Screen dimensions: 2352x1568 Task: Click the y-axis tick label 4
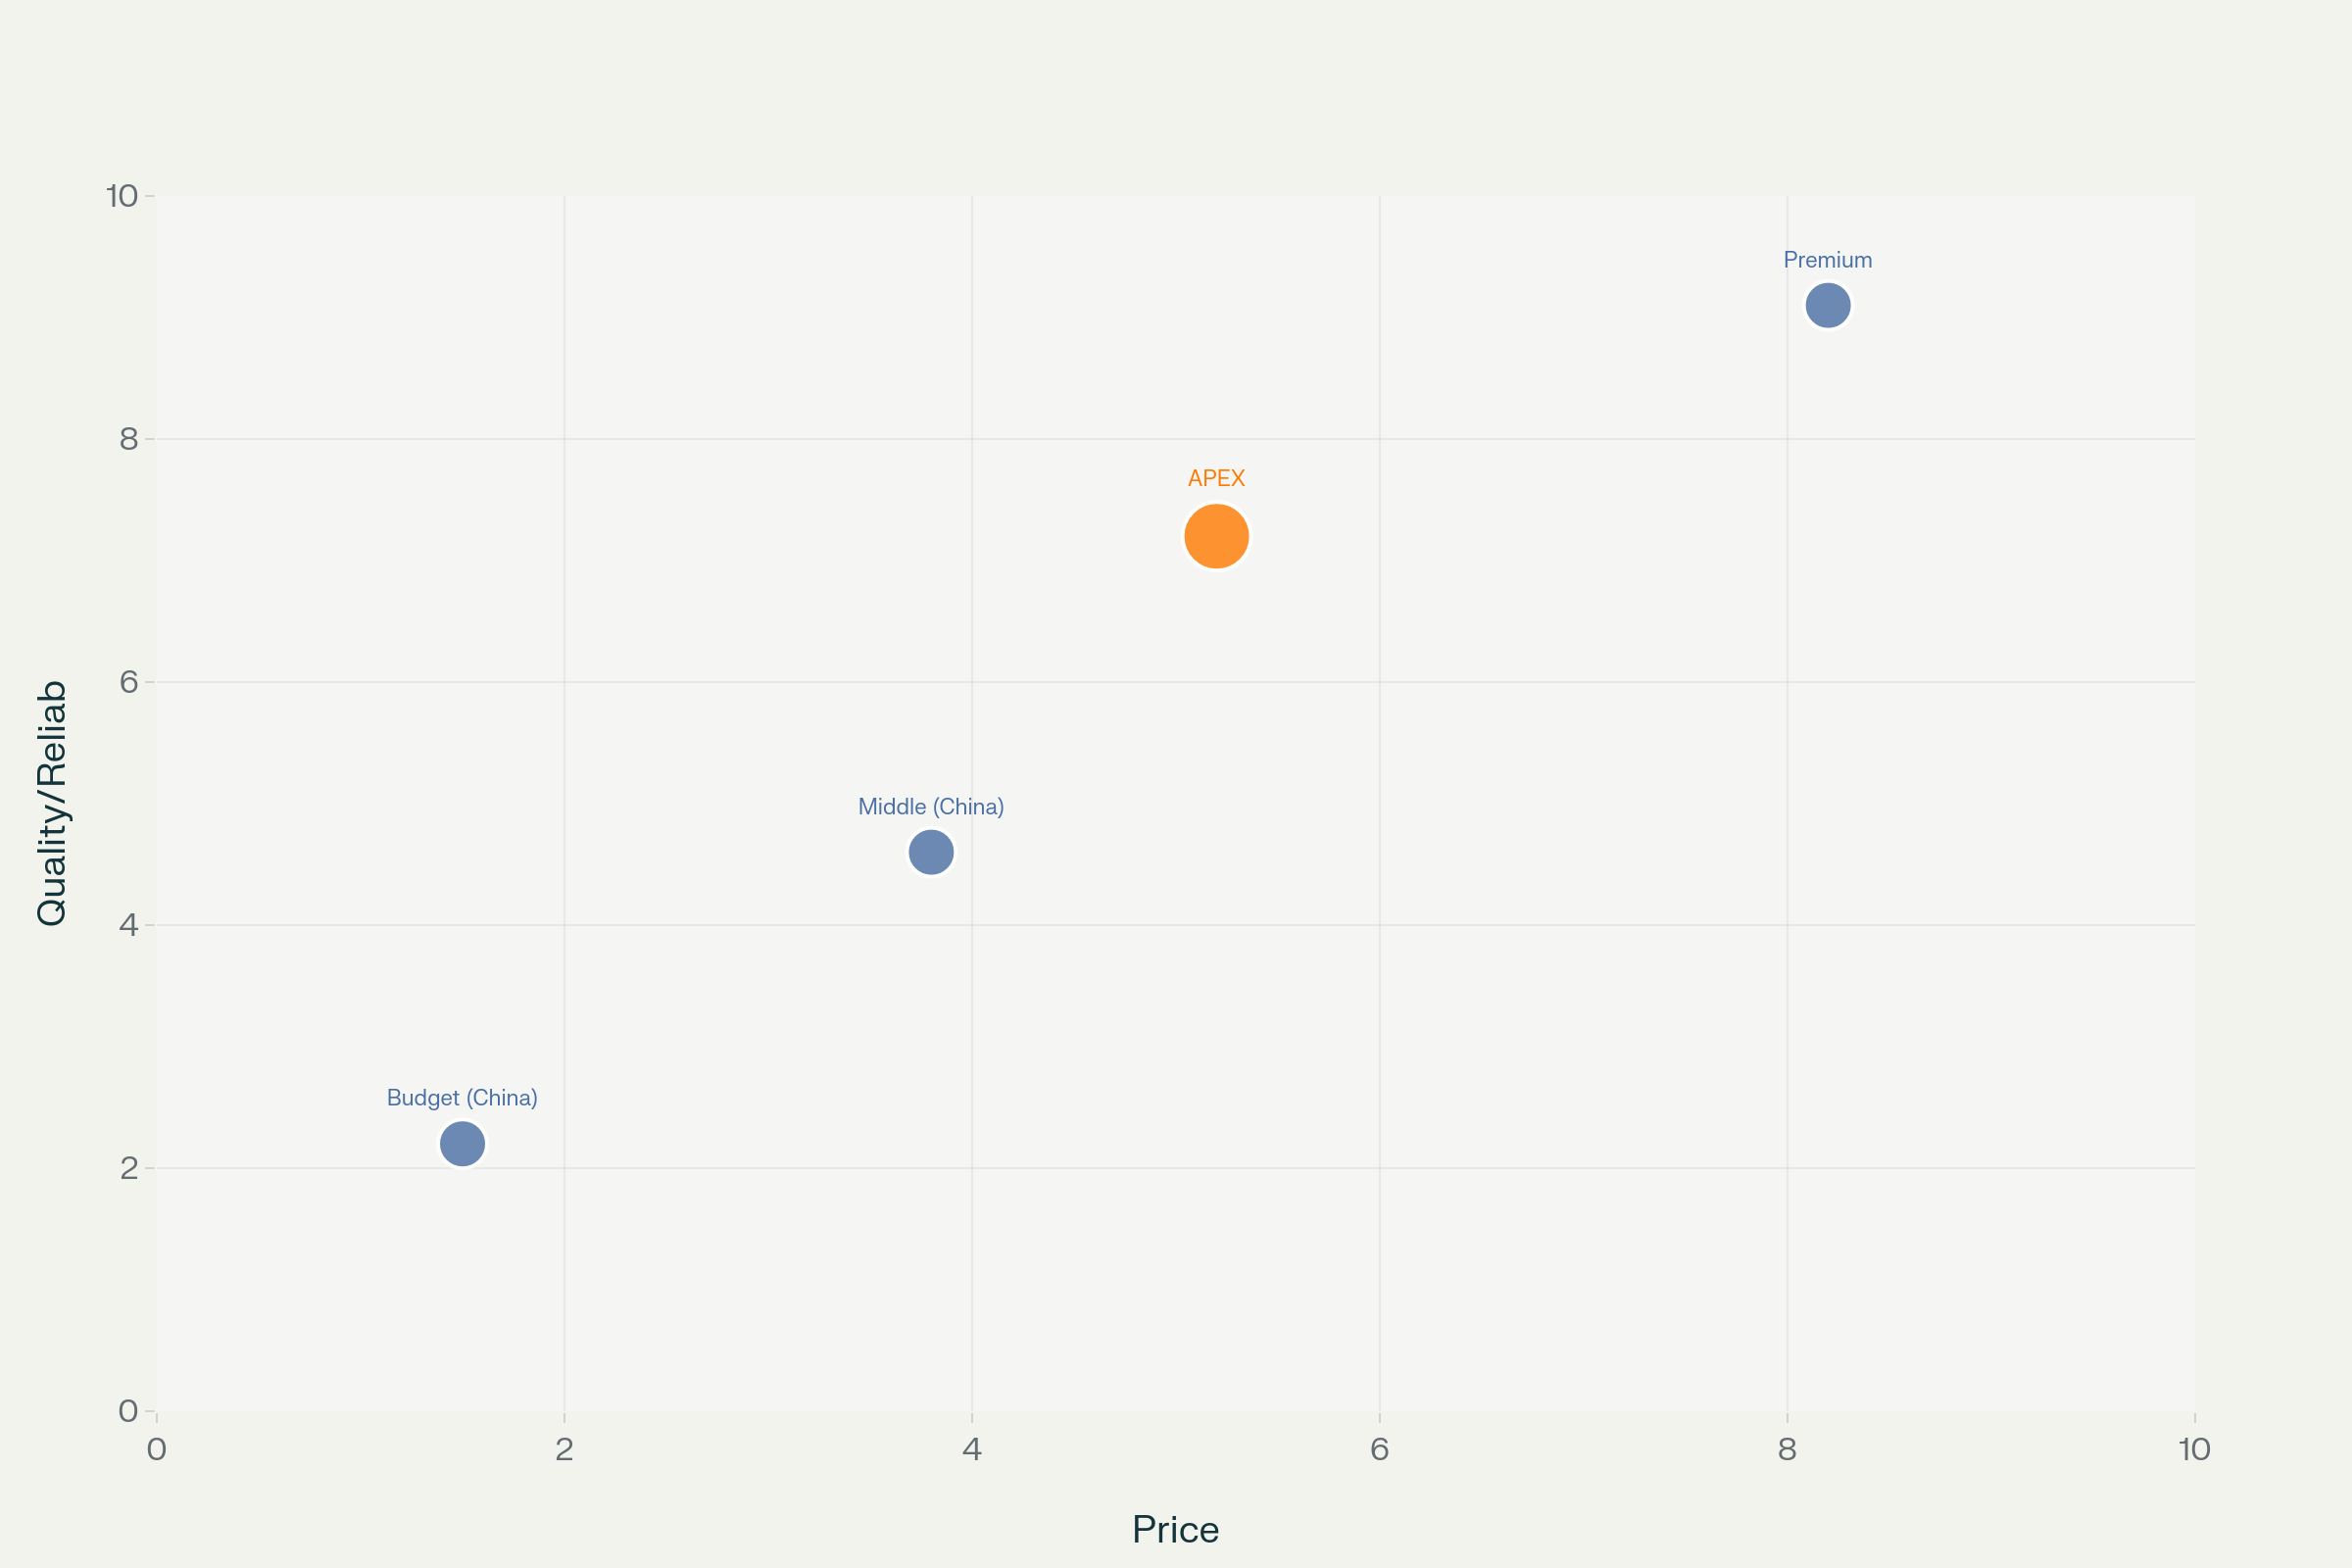129,925
